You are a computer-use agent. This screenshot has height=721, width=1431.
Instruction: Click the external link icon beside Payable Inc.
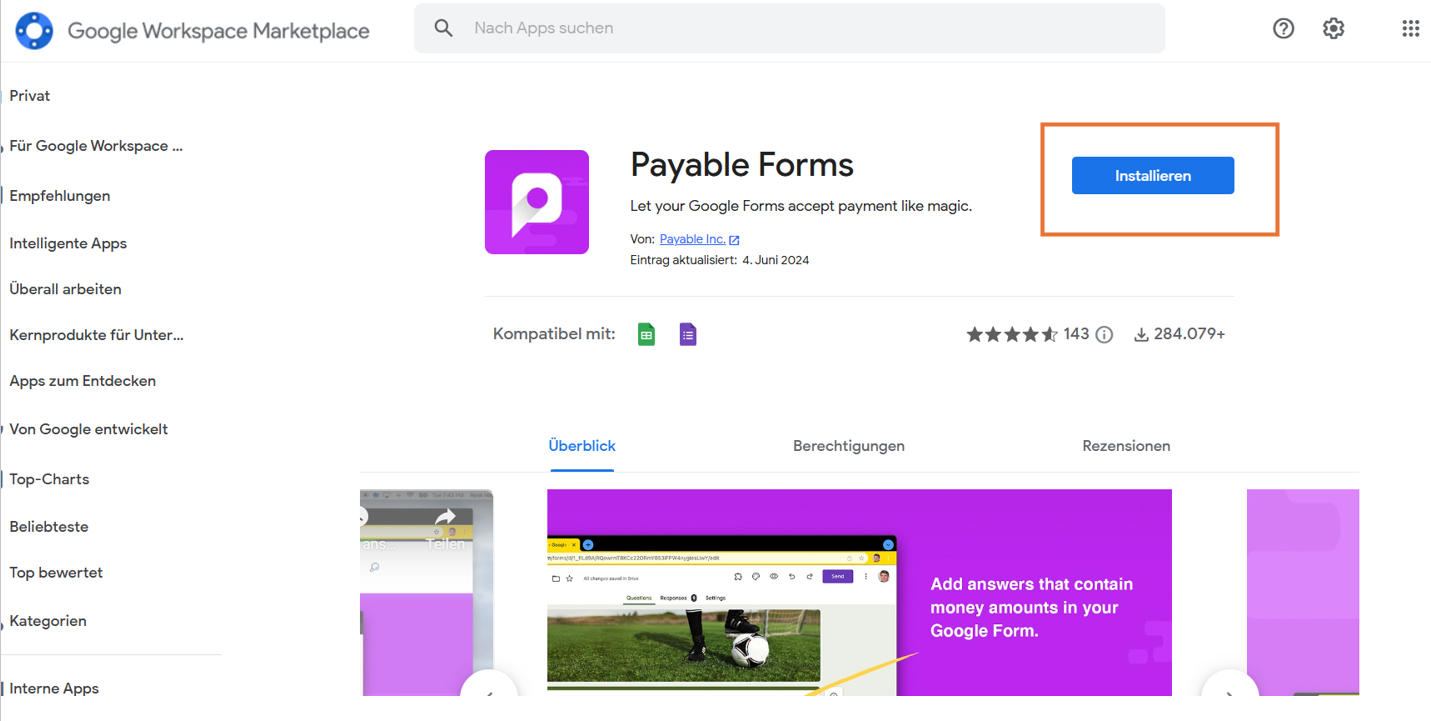point(734,240)
